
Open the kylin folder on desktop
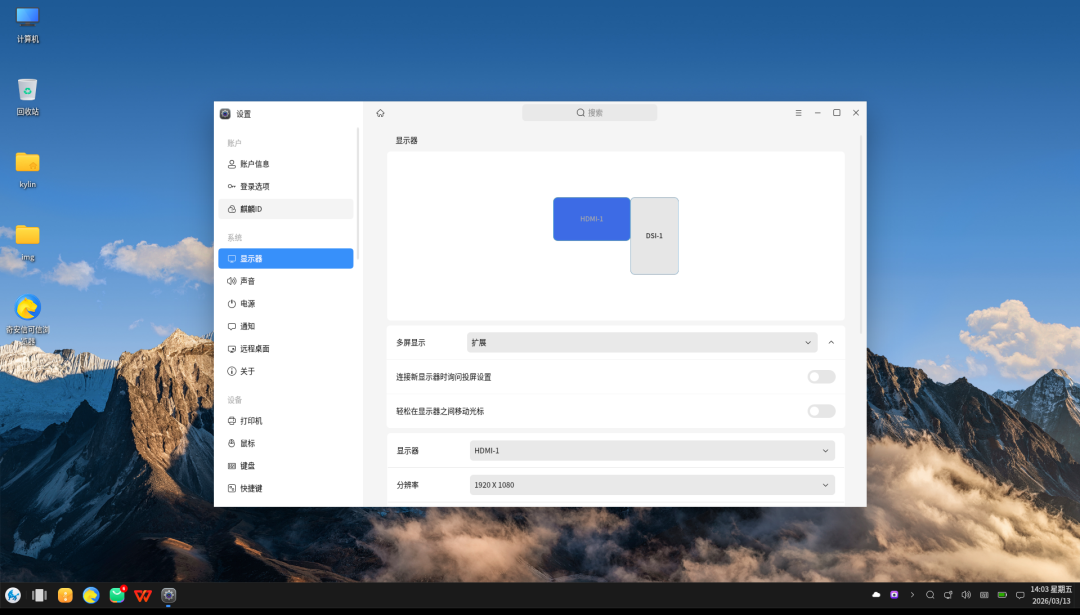point(28,170)
